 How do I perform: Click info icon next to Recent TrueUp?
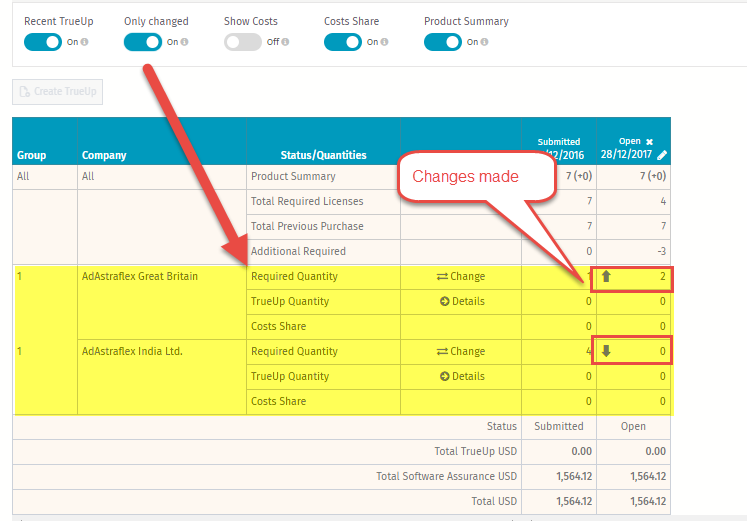pyautogui.click(x=85, y=42)
